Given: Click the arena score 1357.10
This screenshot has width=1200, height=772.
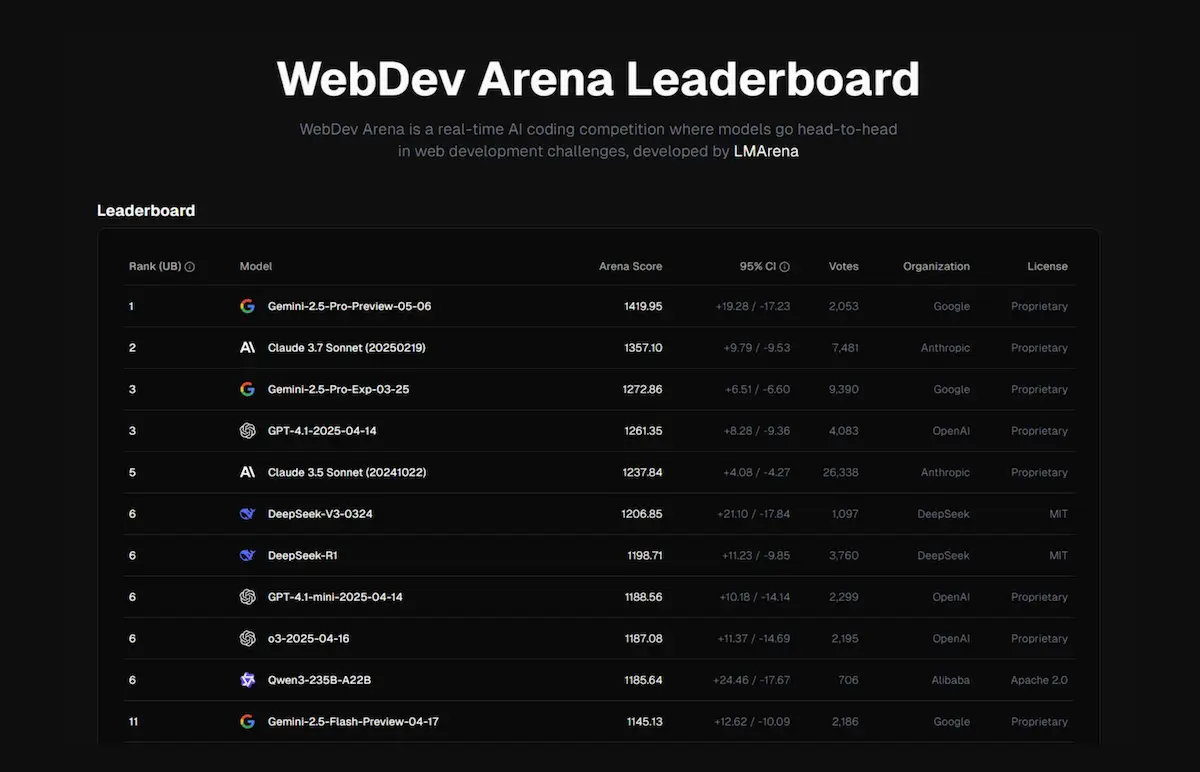Looking at the screenshot, I should [641, 348].
